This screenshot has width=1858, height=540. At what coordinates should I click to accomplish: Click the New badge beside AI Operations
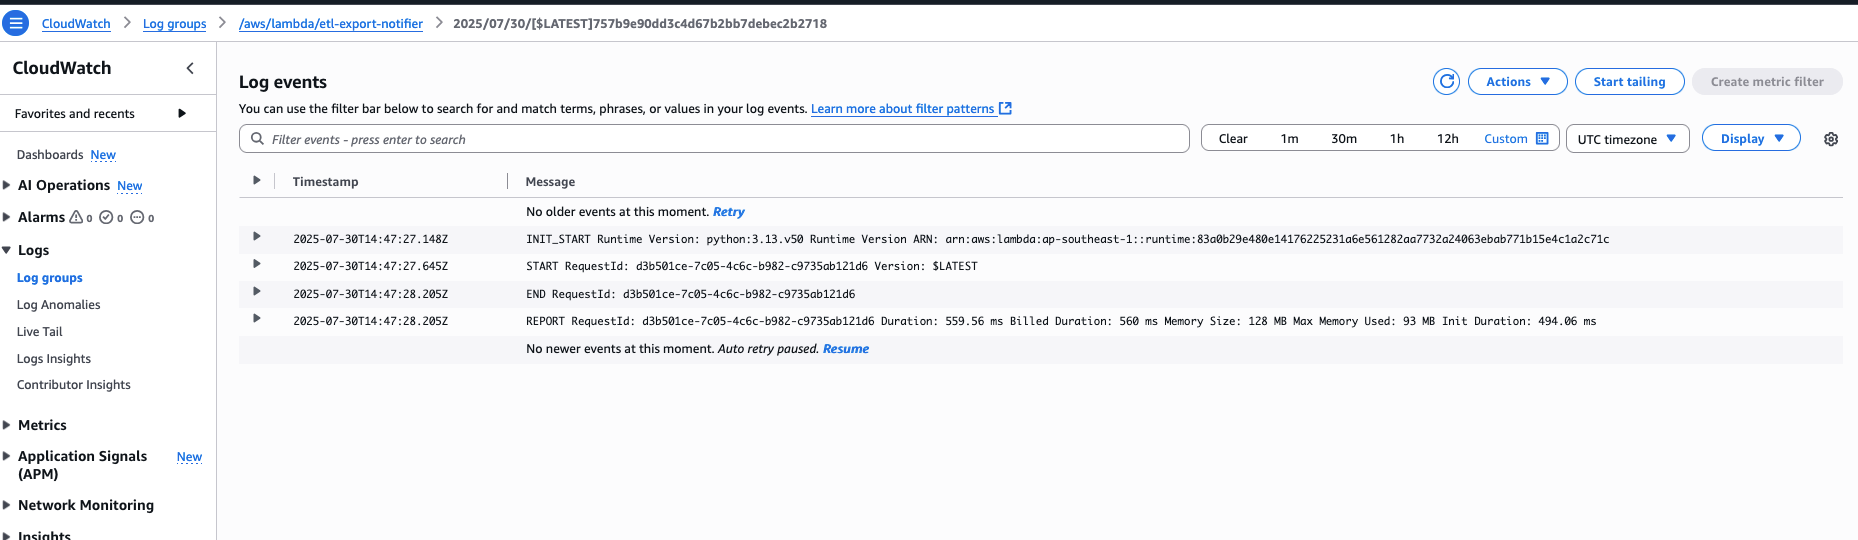[x=130, y=186]
